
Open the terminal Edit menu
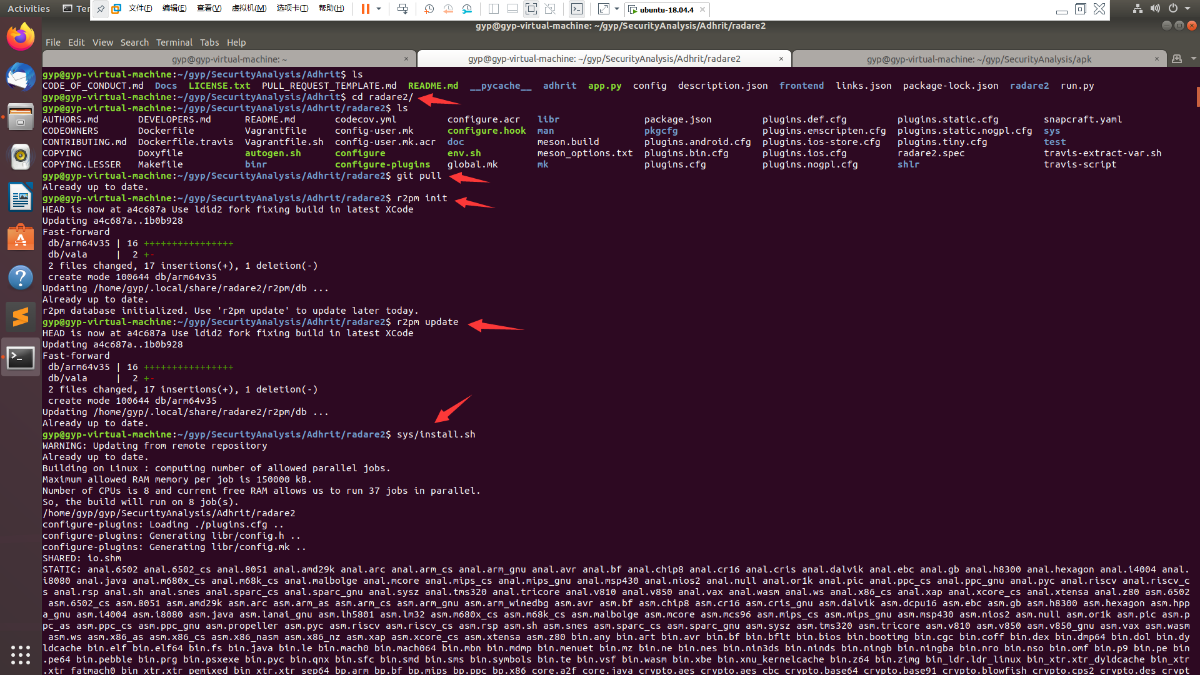77,43
